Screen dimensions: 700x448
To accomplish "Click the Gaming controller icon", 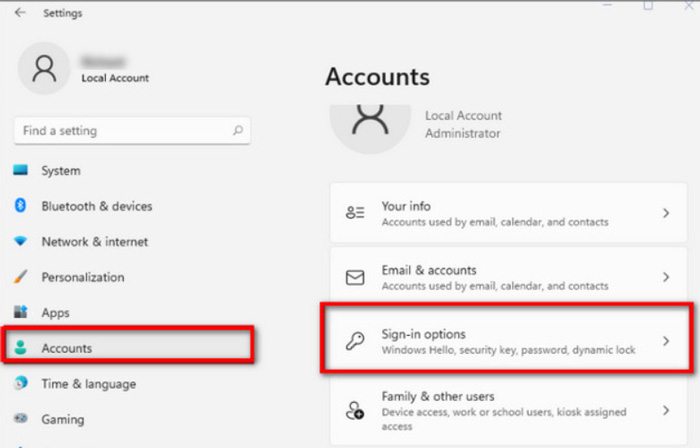I will click(x=21, y=419).
